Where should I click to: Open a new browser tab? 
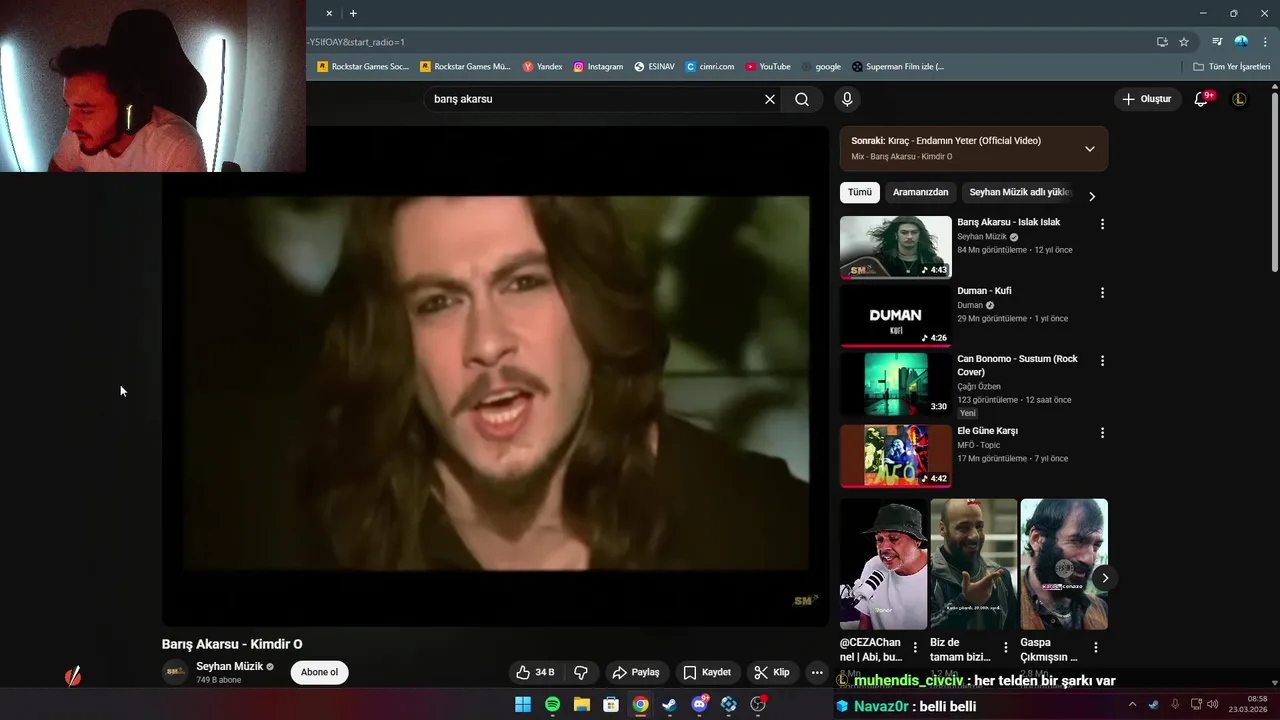[353, 13]
